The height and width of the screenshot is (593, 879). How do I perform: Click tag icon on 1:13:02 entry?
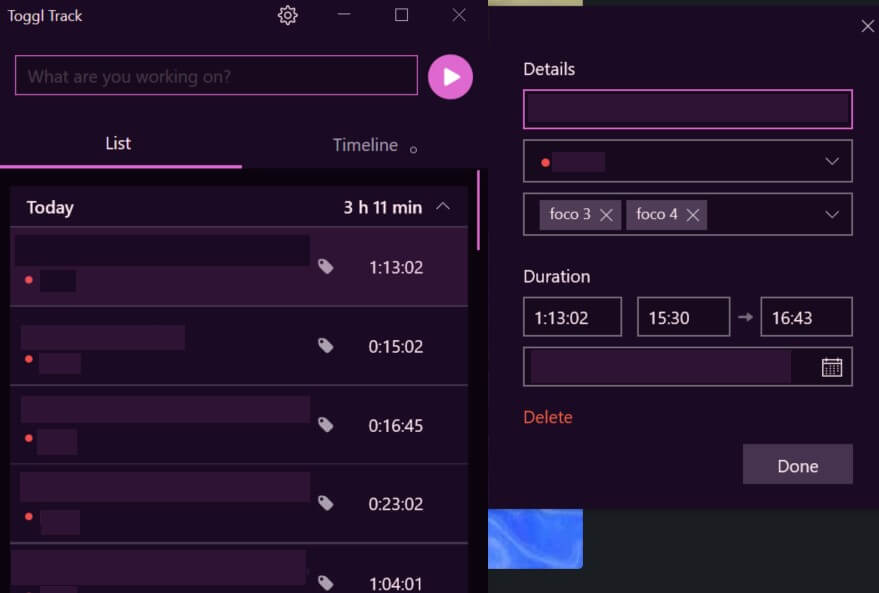point(326,266)
